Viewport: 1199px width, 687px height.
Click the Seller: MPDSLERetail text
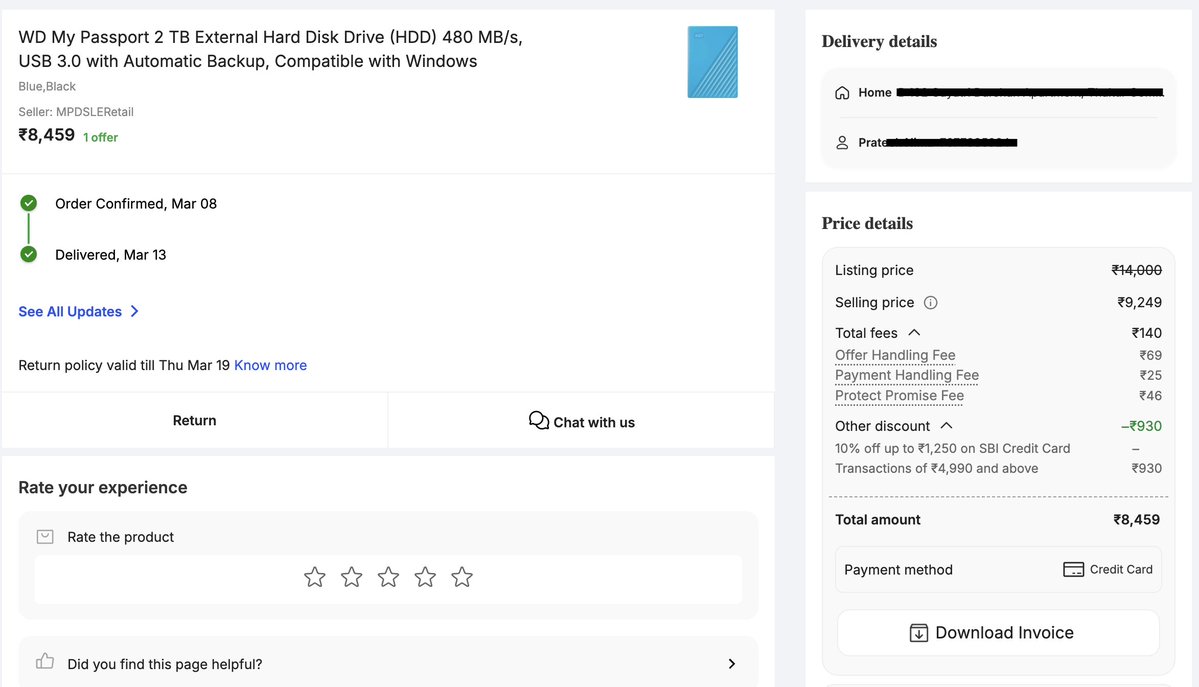76,112
